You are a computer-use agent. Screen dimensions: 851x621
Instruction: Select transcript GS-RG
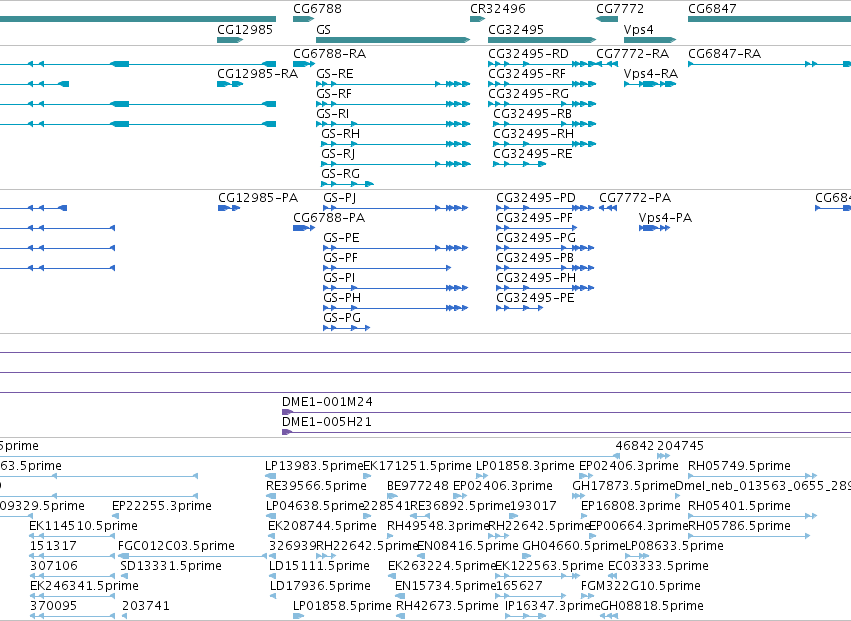point(340,174)
